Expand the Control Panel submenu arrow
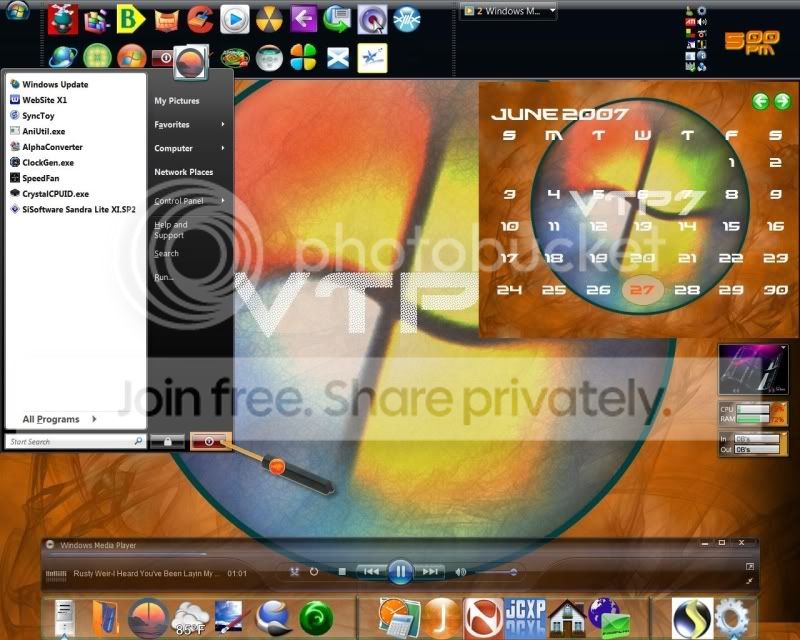The height and width of the screenshot is (640, 800). 223,201
